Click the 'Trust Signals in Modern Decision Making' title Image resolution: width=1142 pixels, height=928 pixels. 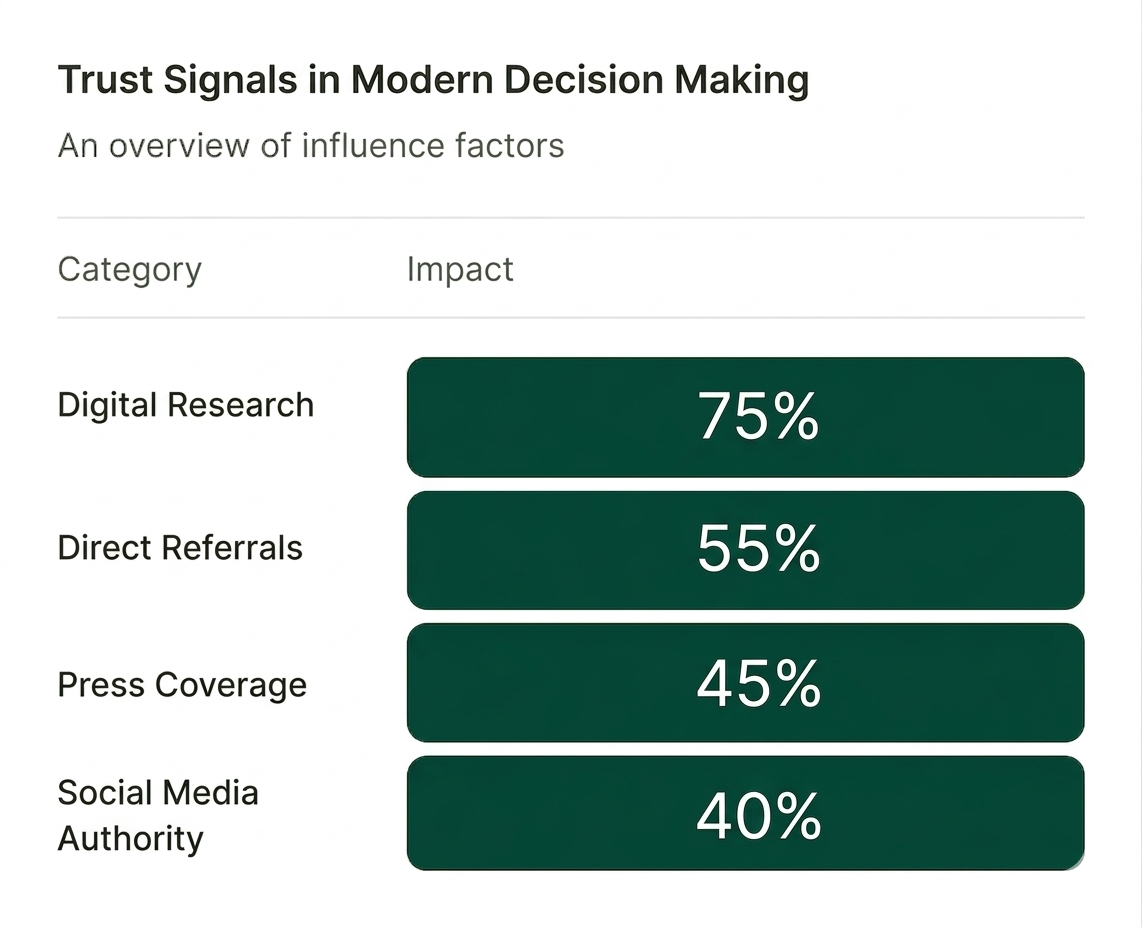(x=433, y=80)
